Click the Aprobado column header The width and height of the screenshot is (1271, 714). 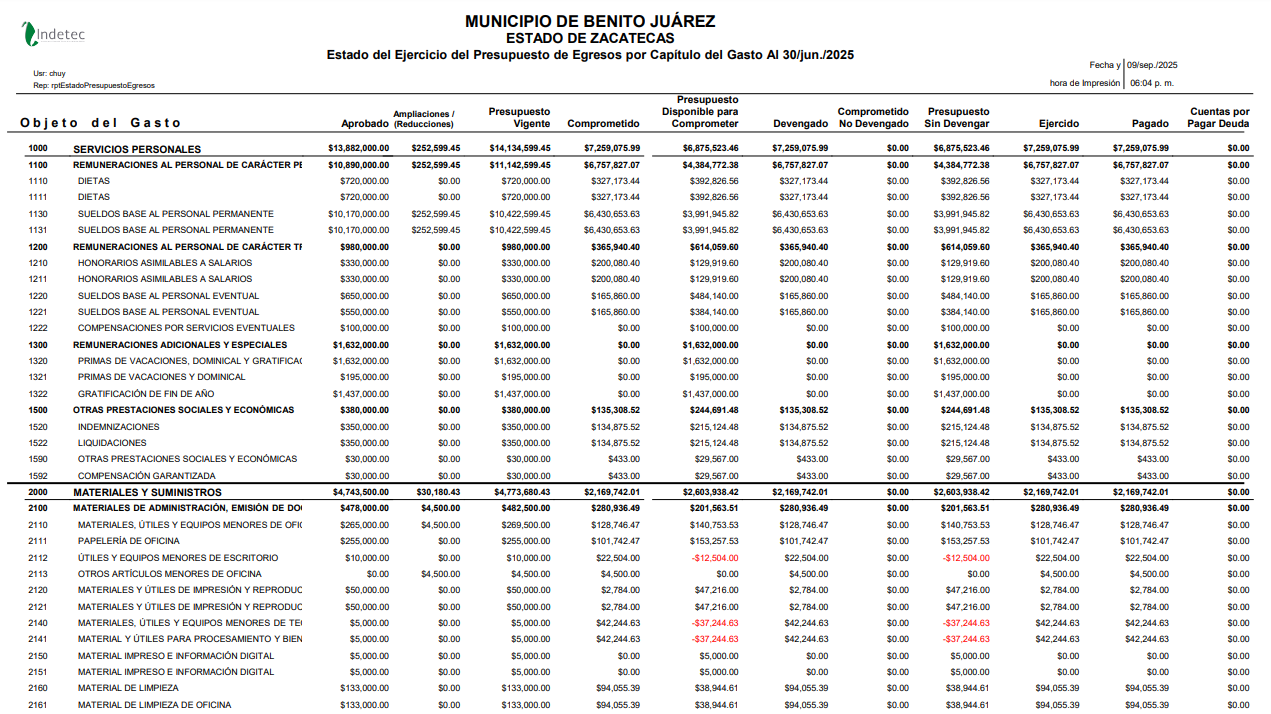click(365, 122)
